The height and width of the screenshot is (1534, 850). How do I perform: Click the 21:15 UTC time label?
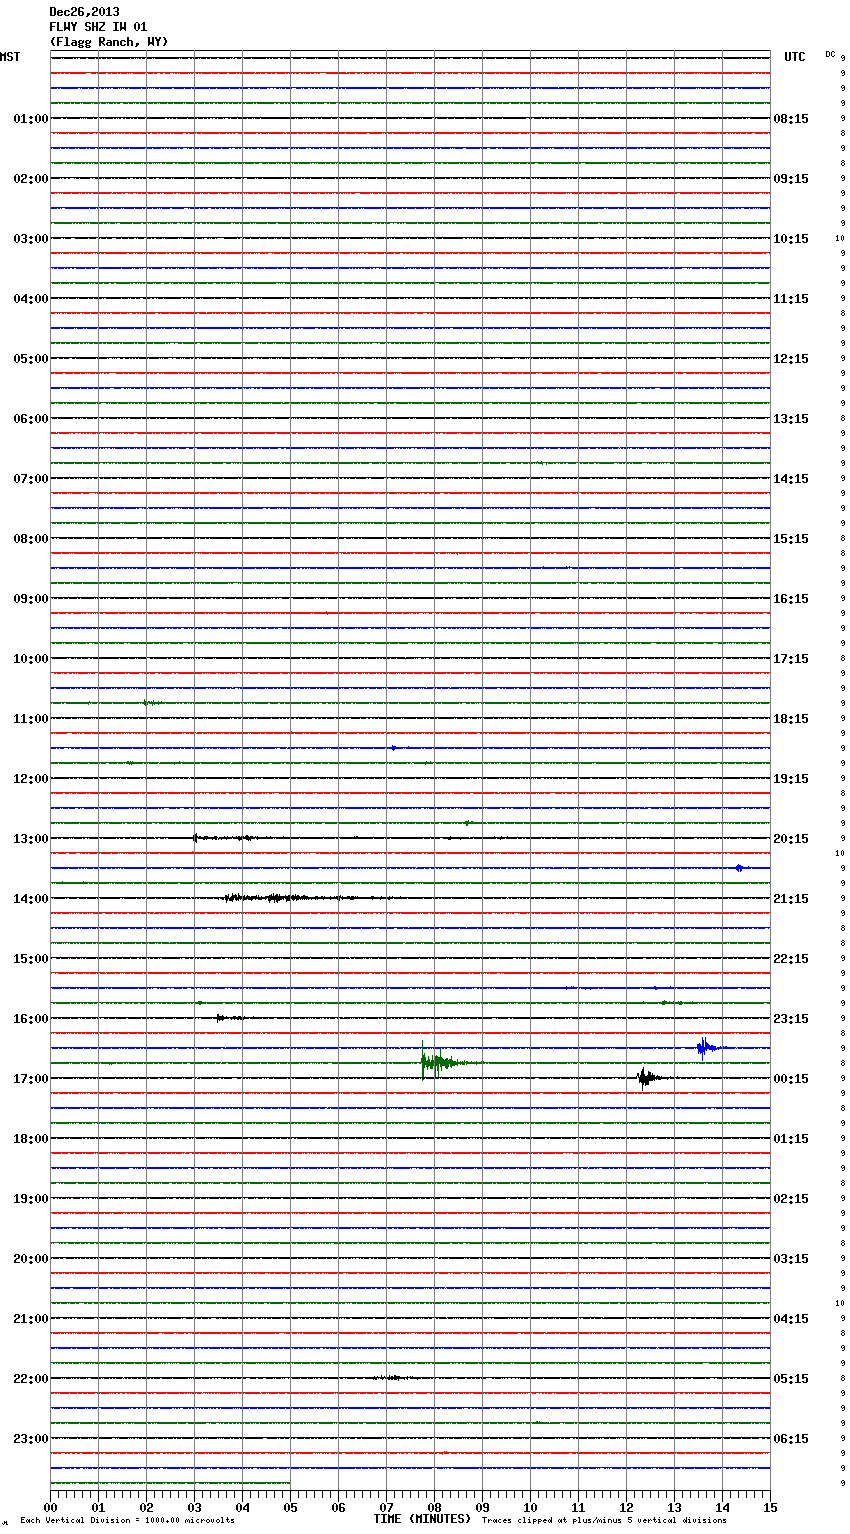coord(791,899)
